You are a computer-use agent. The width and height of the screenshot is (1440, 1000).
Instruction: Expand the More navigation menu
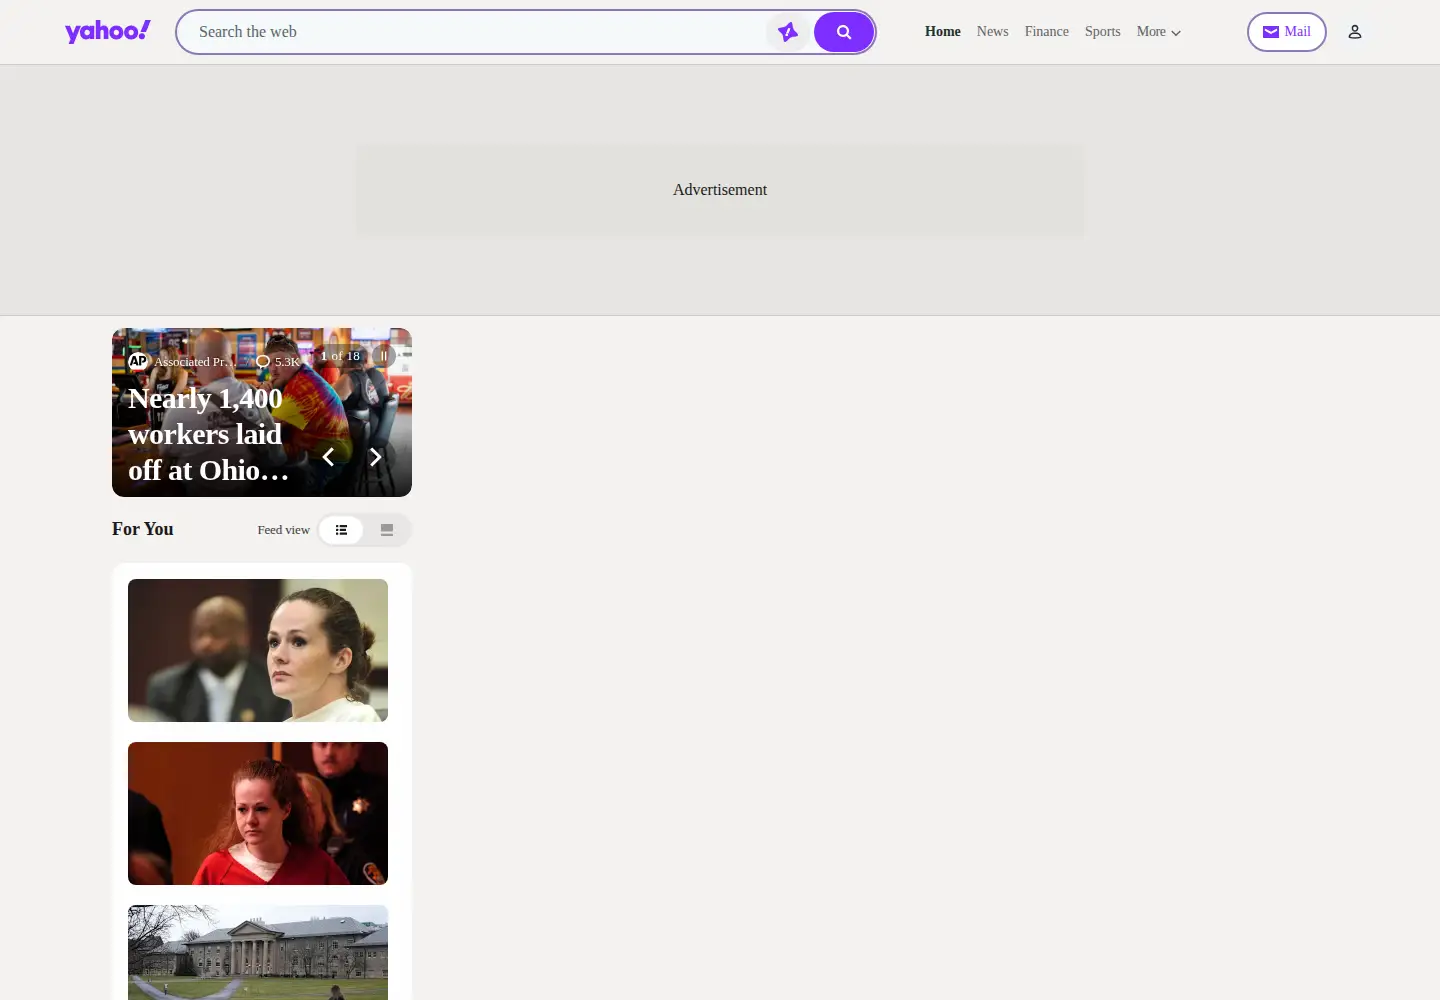point(1159,32)
